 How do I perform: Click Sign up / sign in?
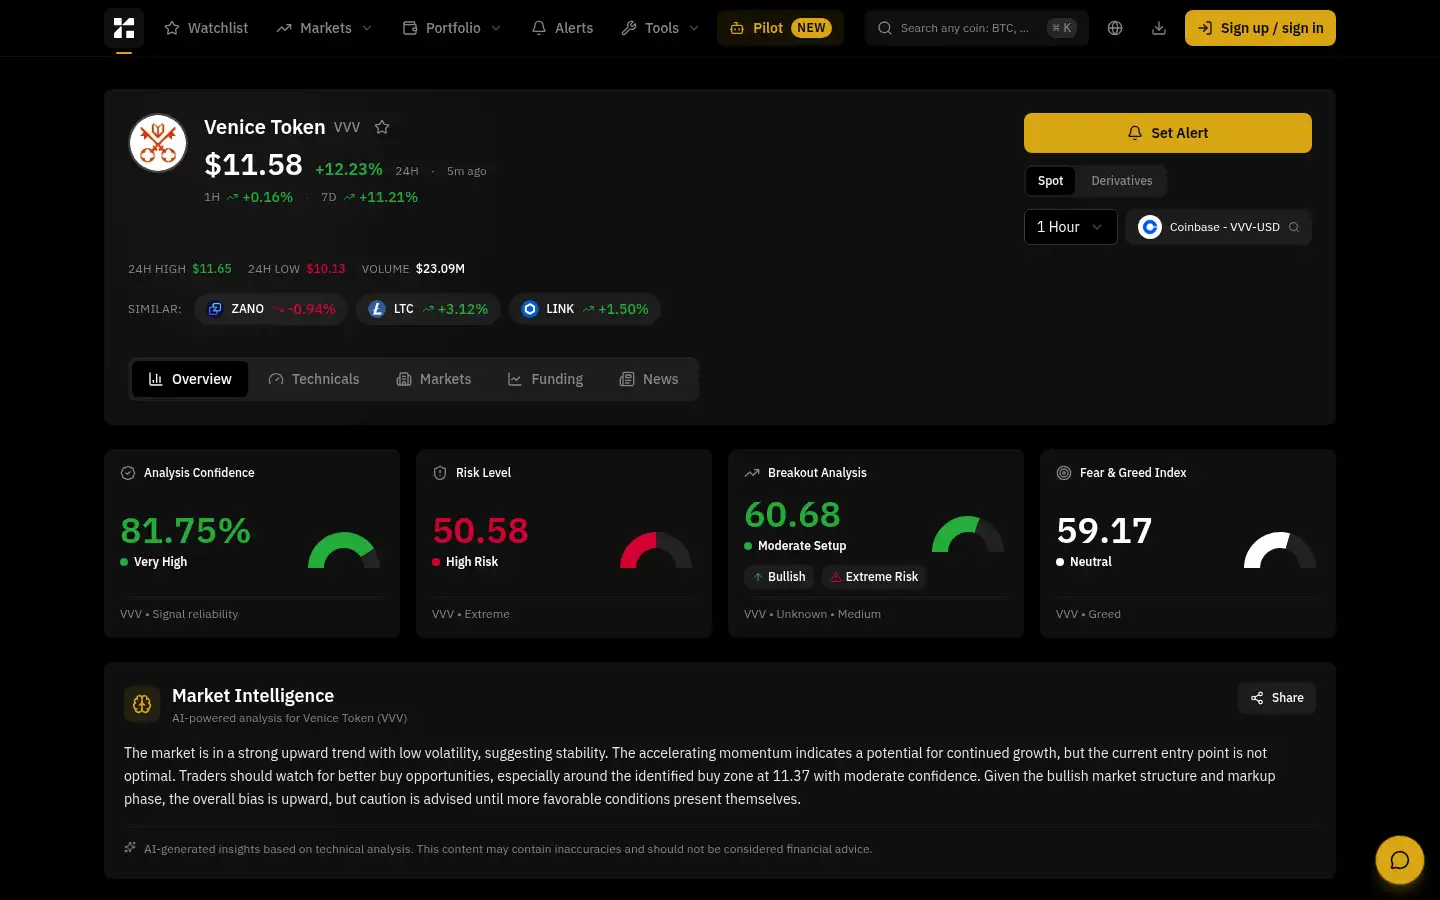tap(1260, 28)
